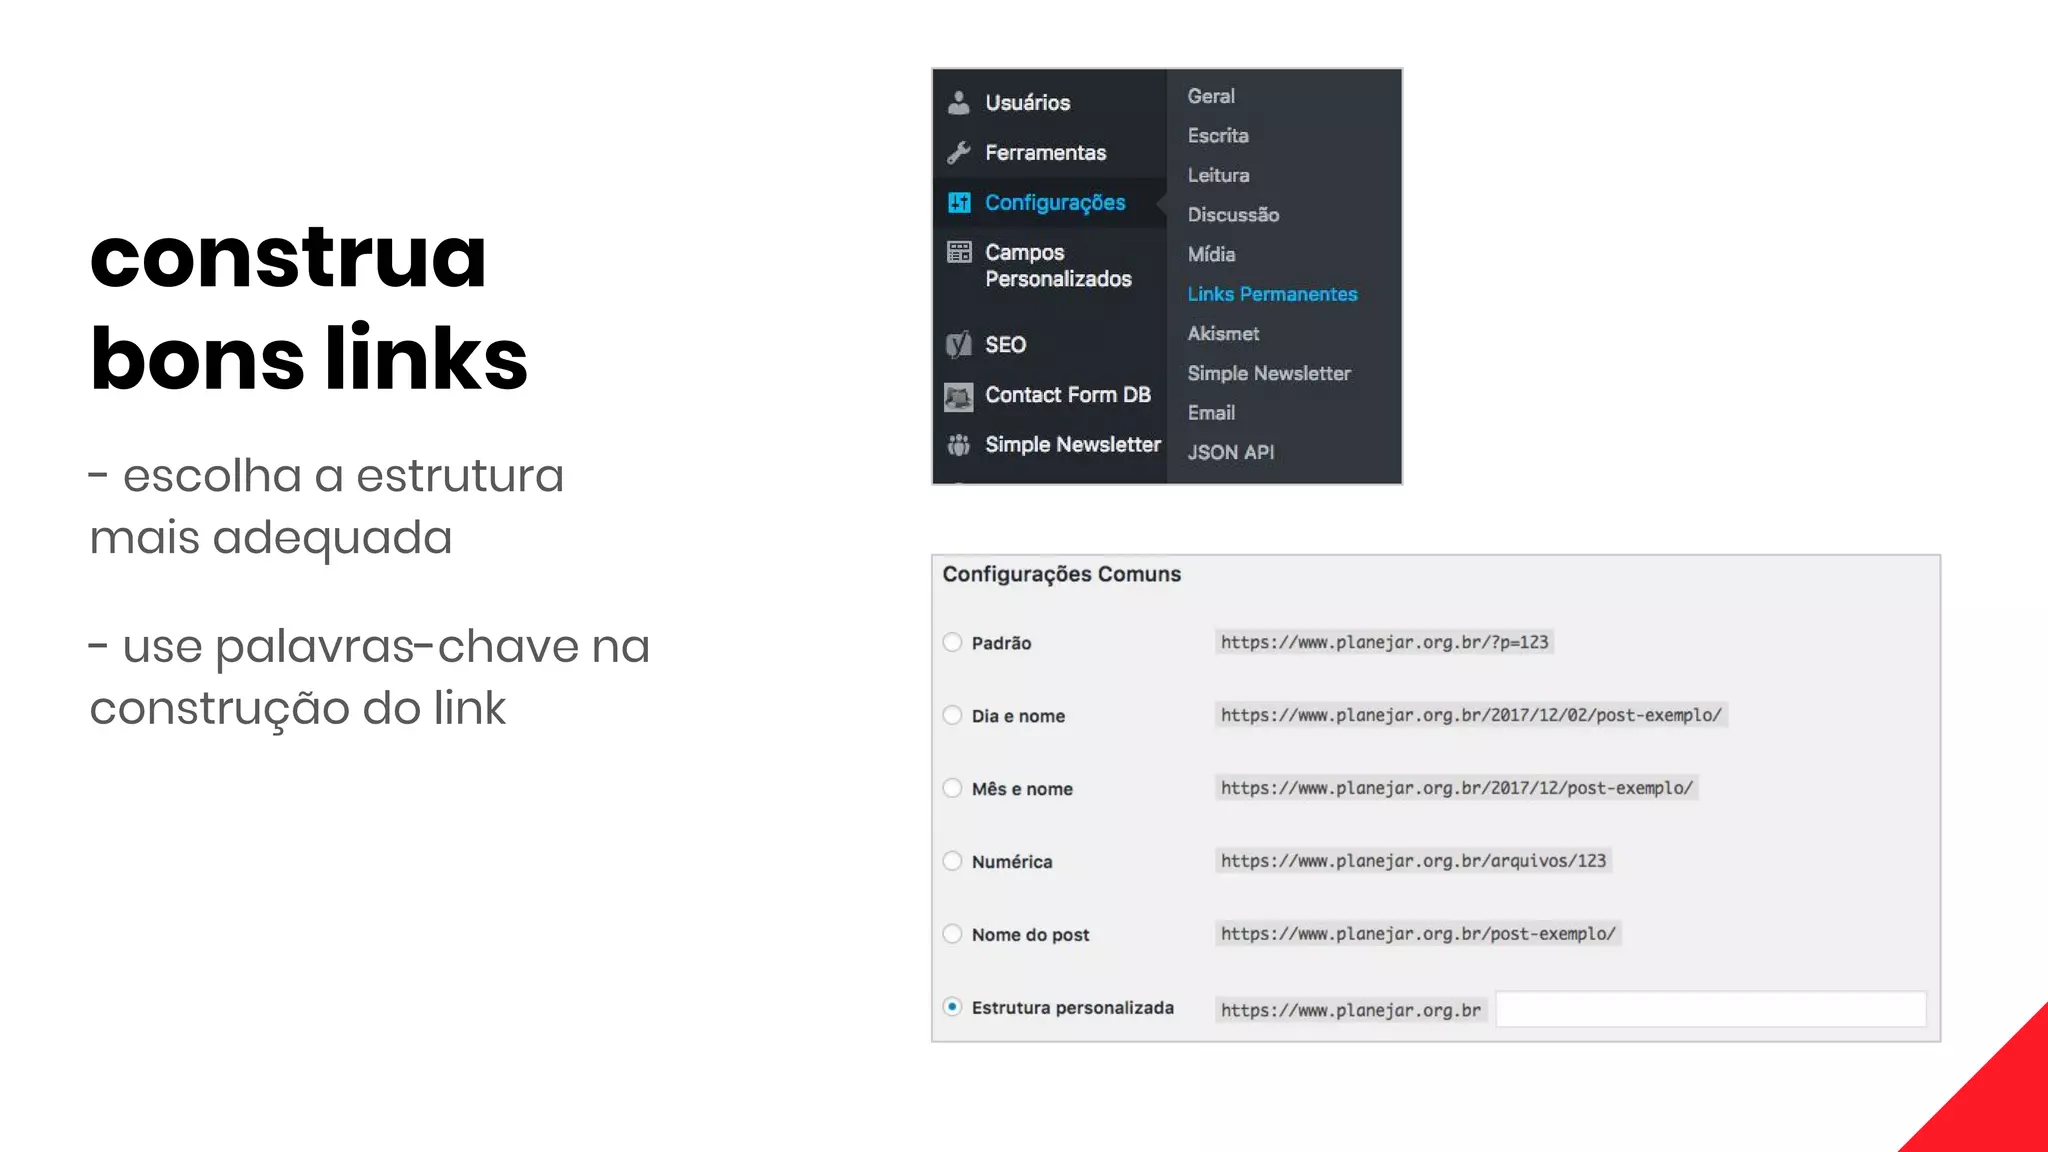Click the Dia e nome label

pos(1018,716)
